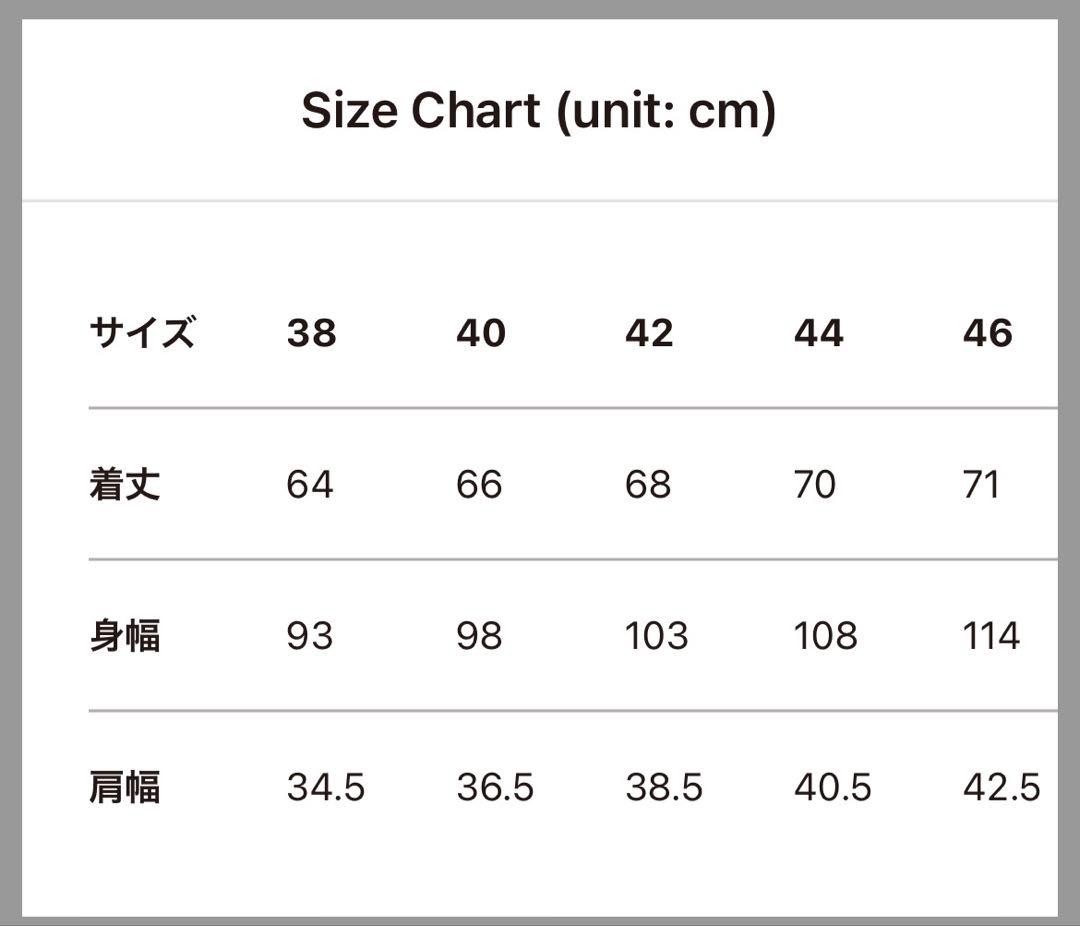Screen dimensions: 1080x926
Task: Click the 着丈 value 64 cell
Action: tap(310, 485)
